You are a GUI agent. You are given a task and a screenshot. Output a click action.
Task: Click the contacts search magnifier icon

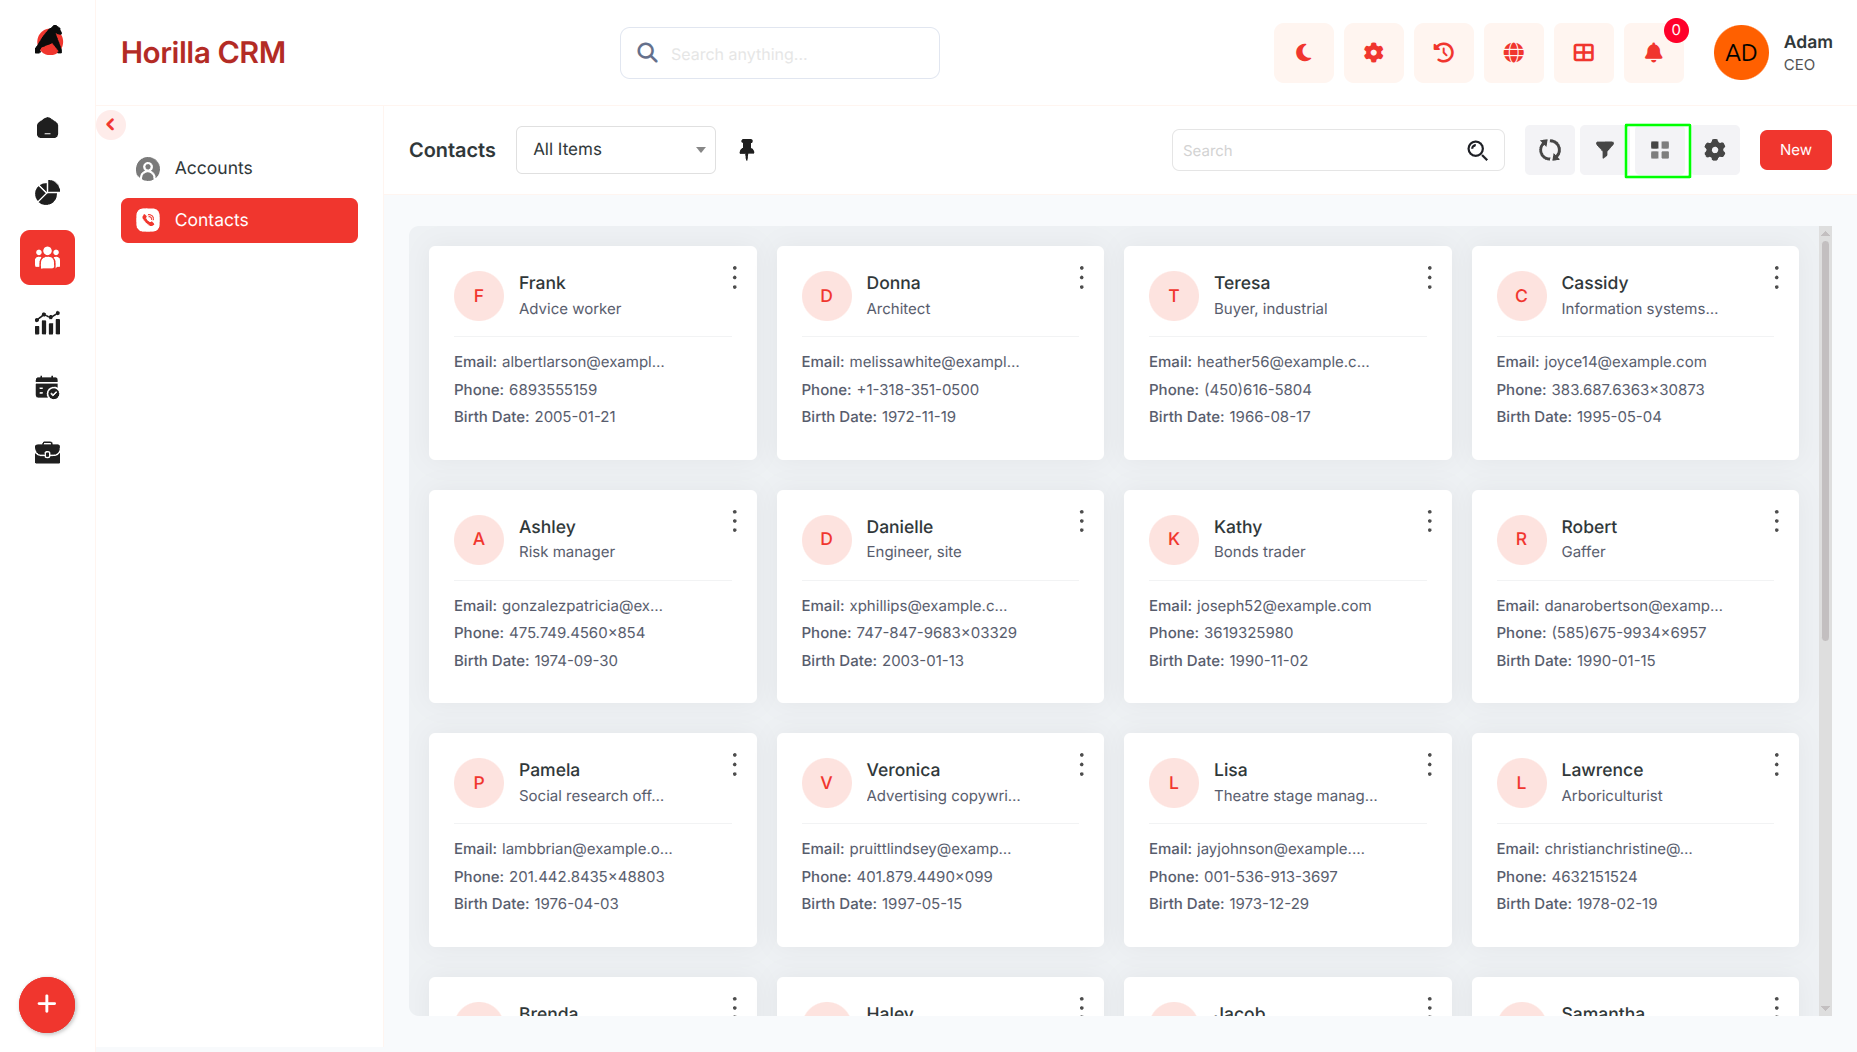tap(1477, 150)
